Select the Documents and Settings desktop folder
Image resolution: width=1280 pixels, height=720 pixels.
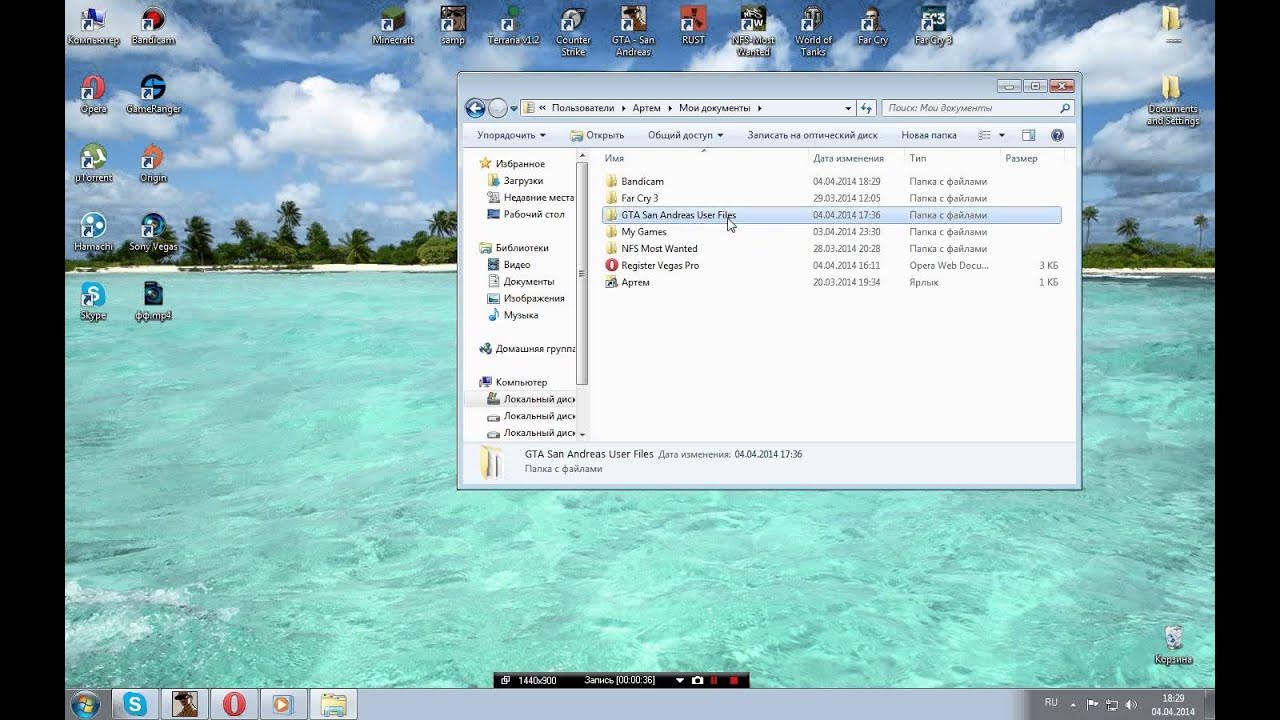click(1172, 100)
